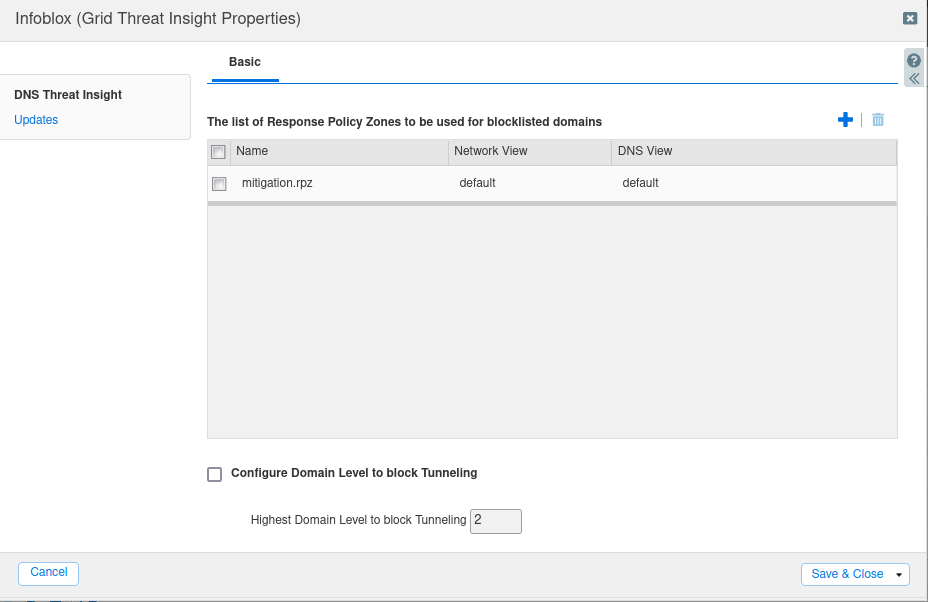The image size is (928, 602).
Task: Select DNS Threat Insight in sidebar
Action: [x=68, y=95]
